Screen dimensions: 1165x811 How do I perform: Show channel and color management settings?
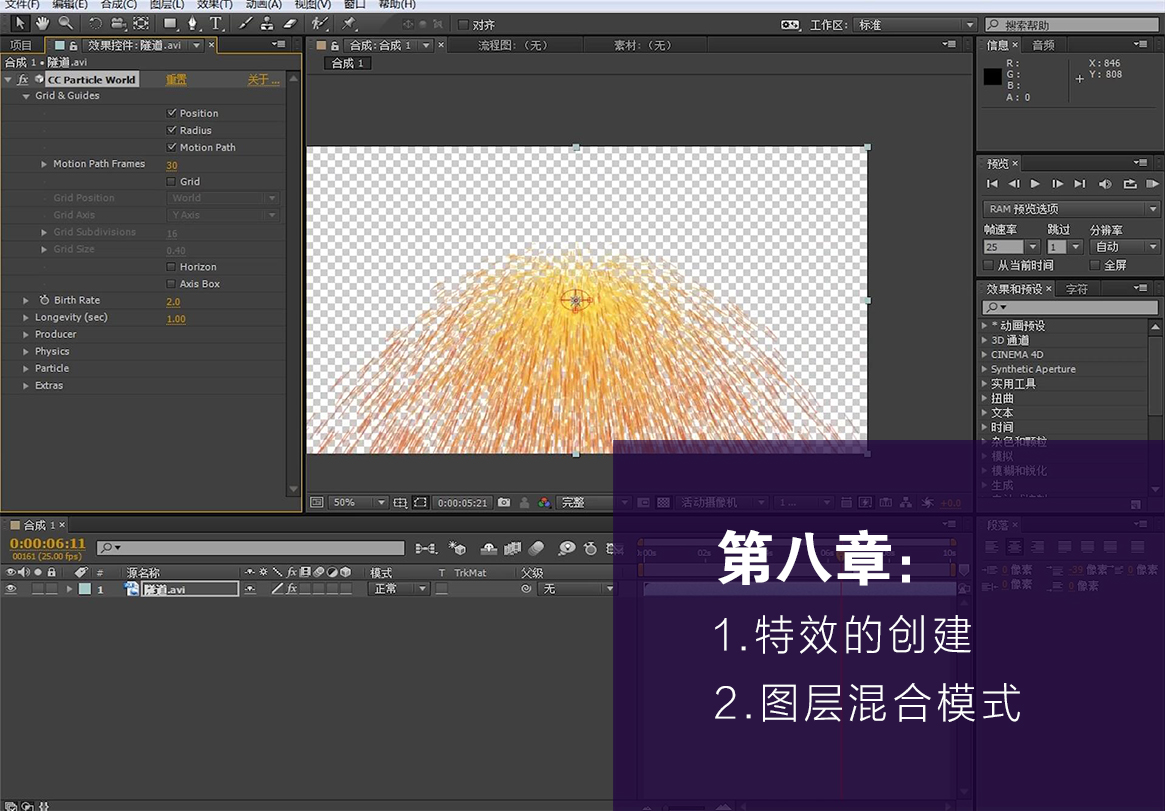(x=545, y=503)
